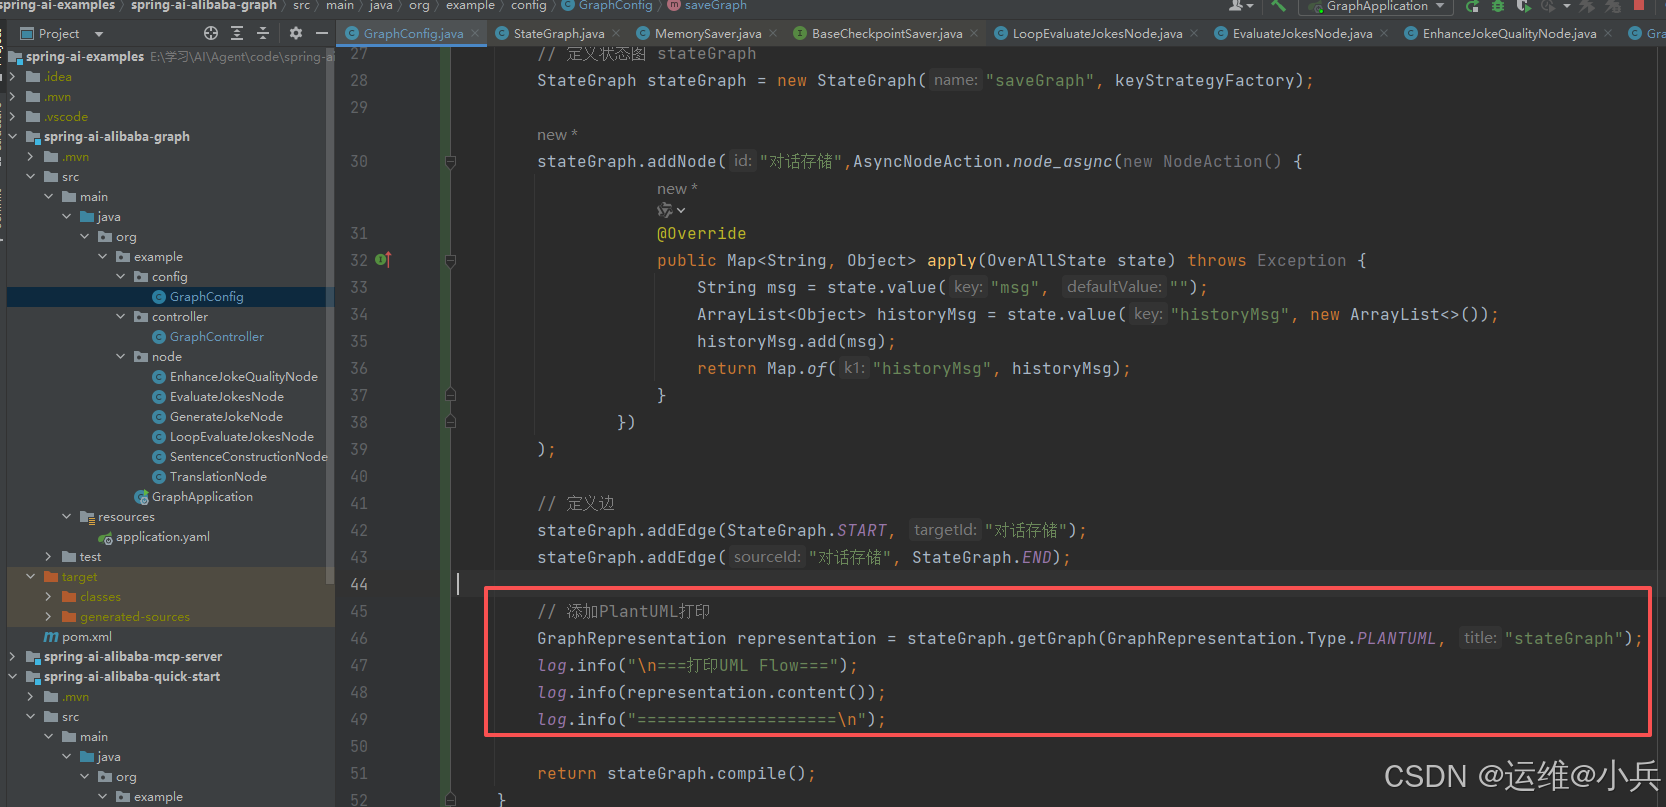Click the Select Opened File crosshair icon
The width and height of the screenshot is (1666, 807).
click(210, 33)
